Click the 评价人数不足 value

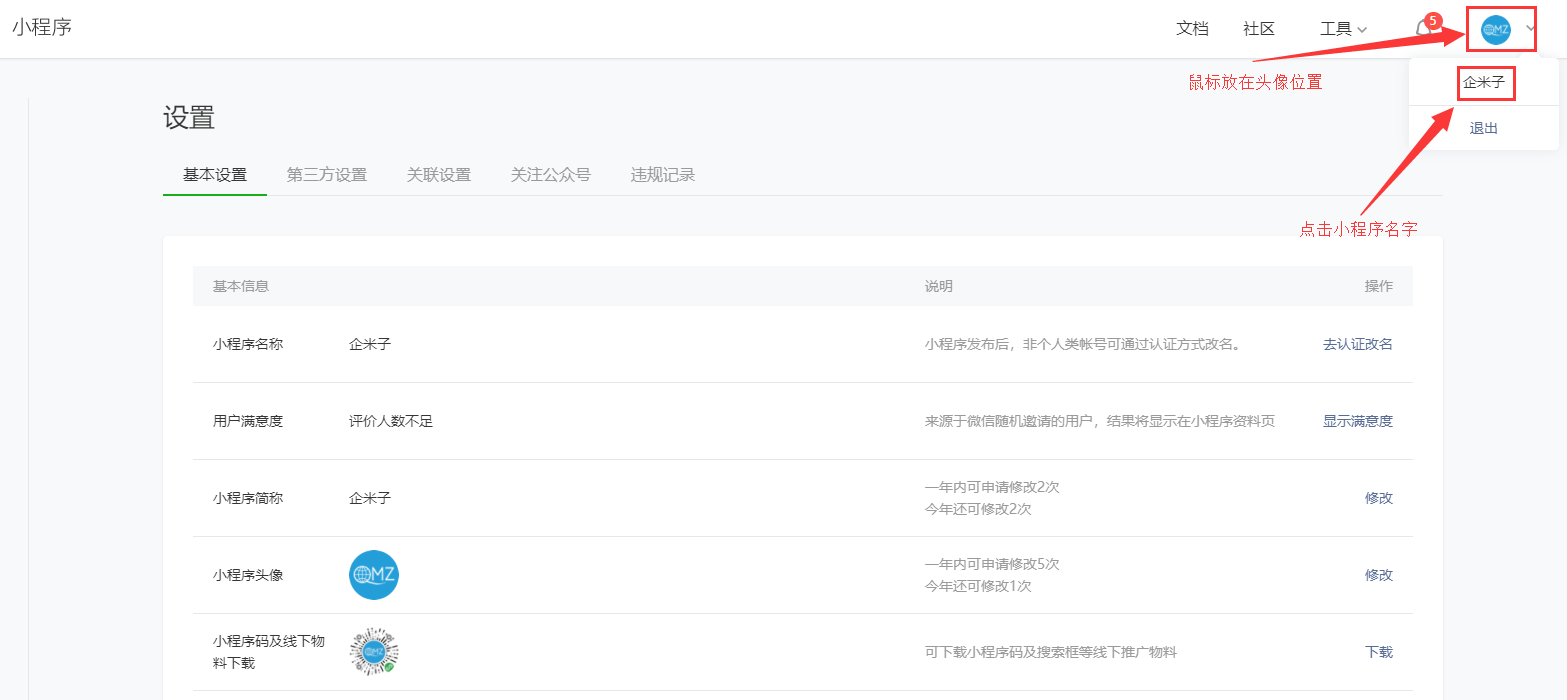[391, 421]
